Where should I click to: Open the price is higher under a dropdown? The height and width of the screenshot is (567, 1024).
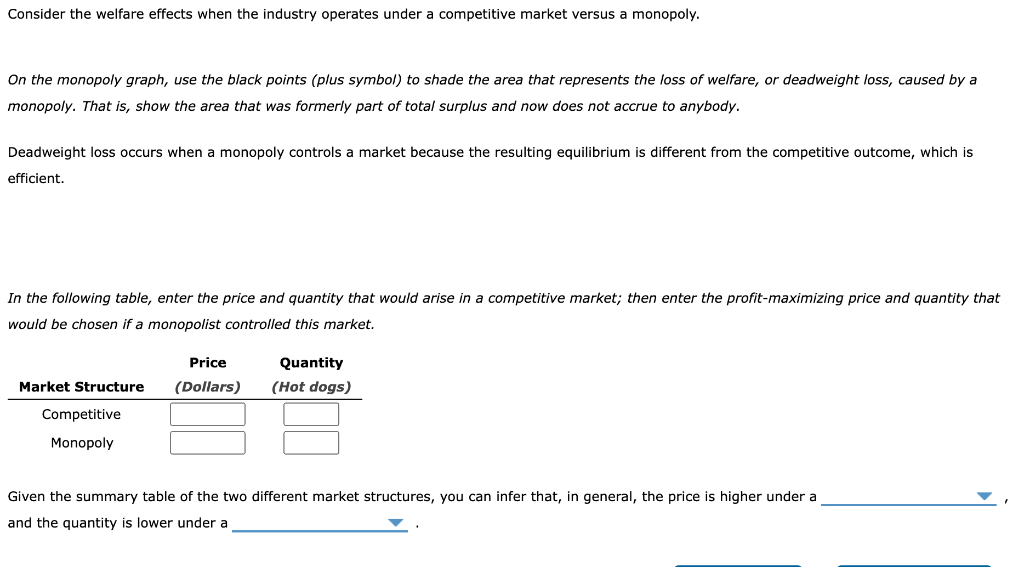(908, 496)
